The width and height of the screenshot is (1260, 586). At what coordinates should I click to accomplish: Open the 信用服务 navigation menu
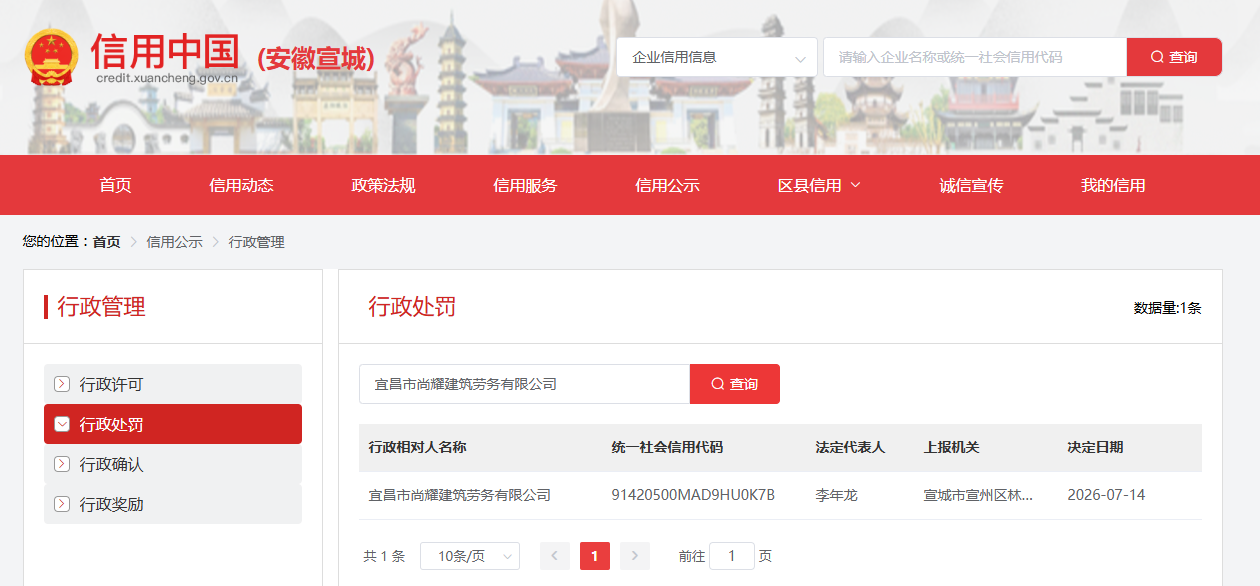point(525,185)
